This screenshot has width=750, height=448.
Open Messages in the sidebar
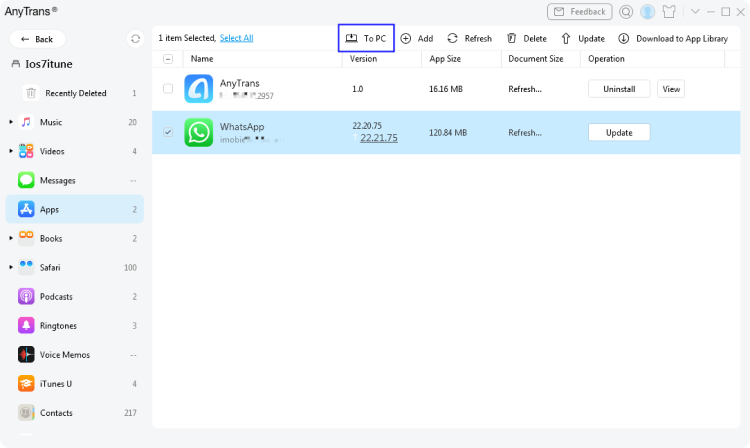(57, 180)
